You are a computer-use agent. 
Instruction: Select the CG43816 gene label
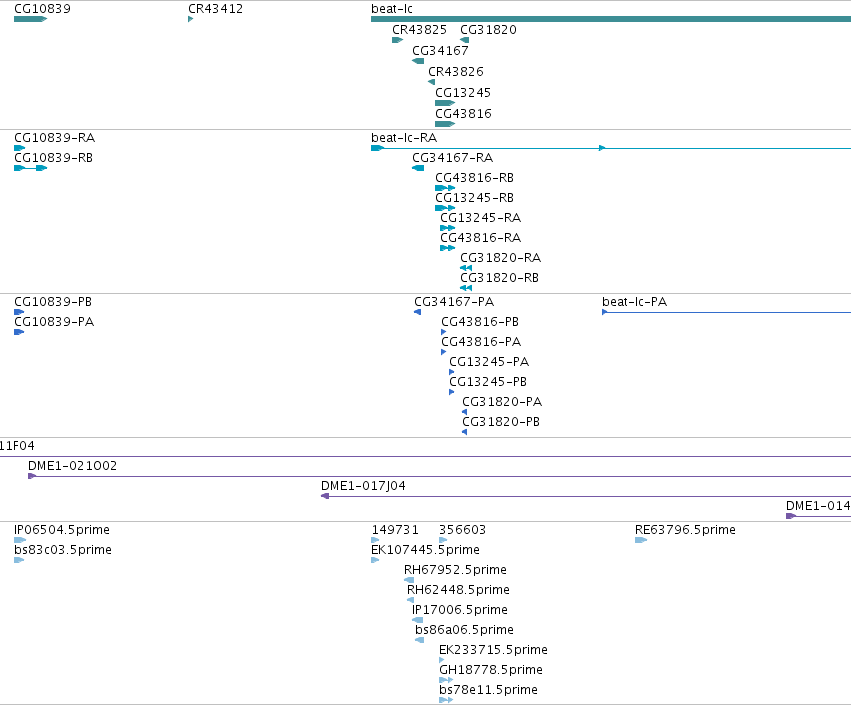pyautogui.click(x=463, y=114)
